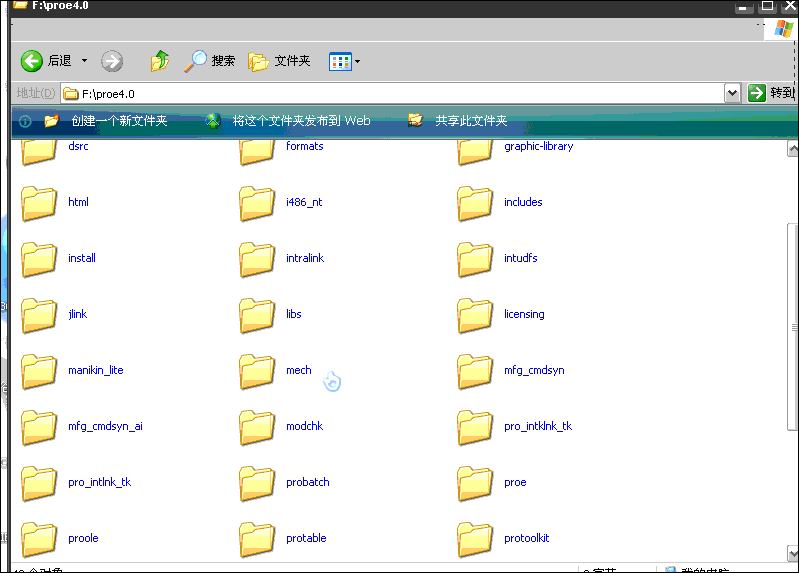
Task: Select the intudfs folder icon
Action: coord(475,259)
